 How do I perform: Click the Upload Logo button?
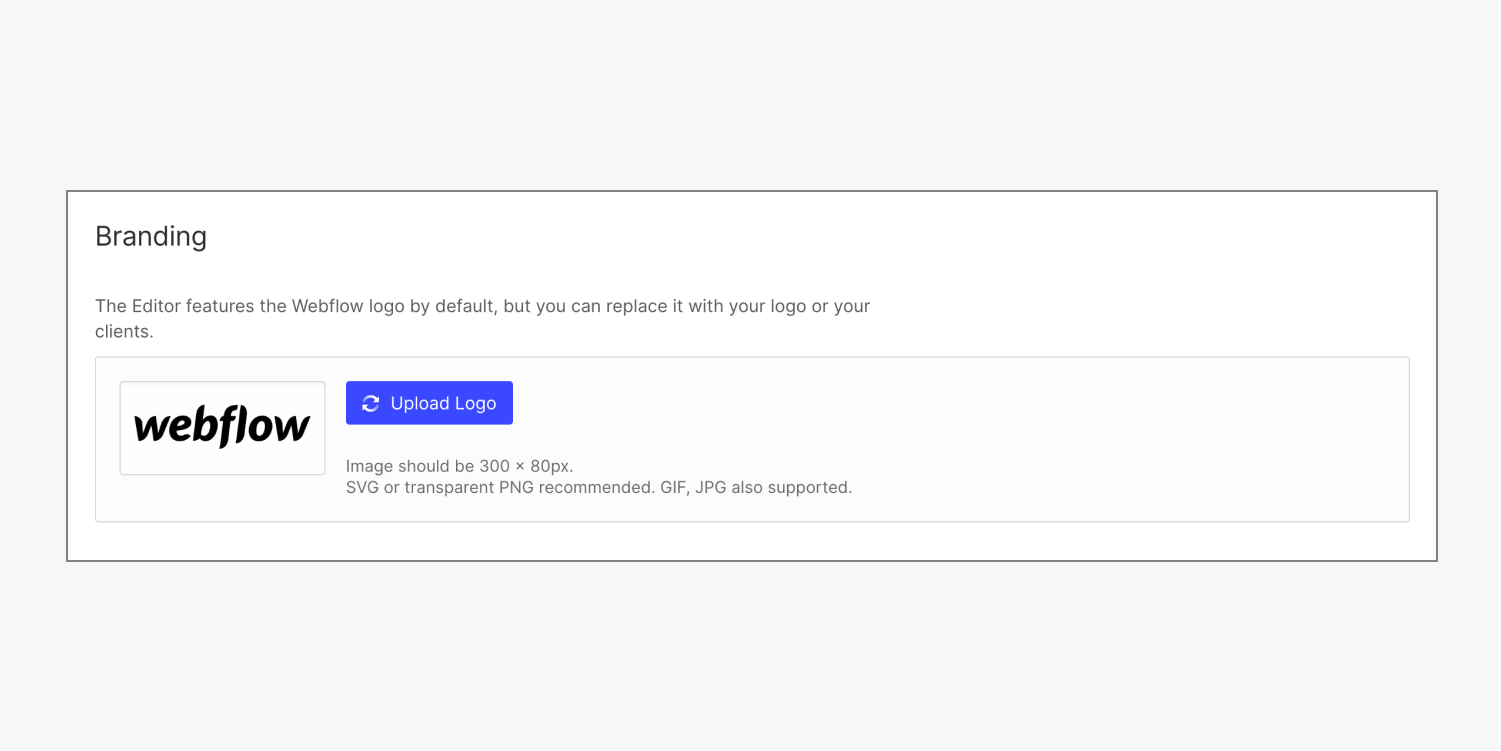pyautogui.click(x=429, y=403)
